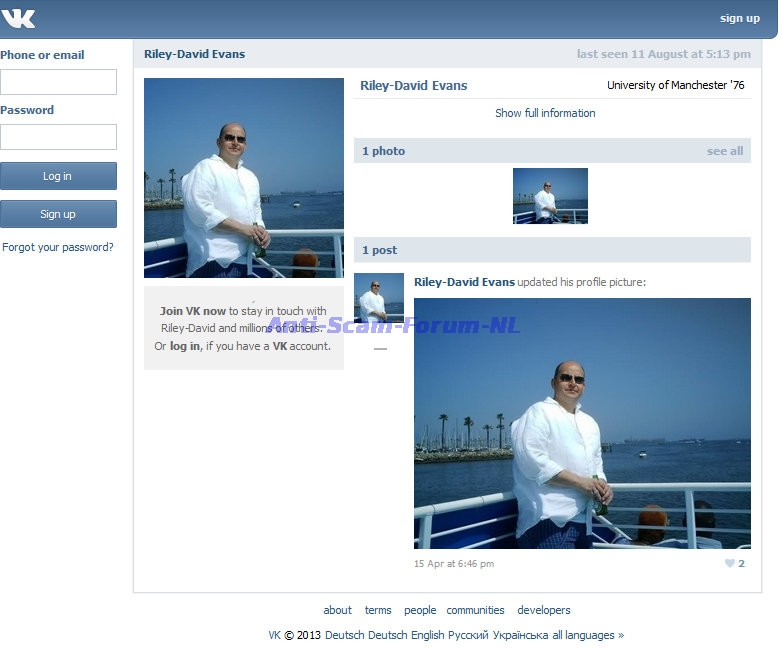Viewport: 782px width, 648px height.
Task: Expand all languages in footer
Action: (587, 635)
